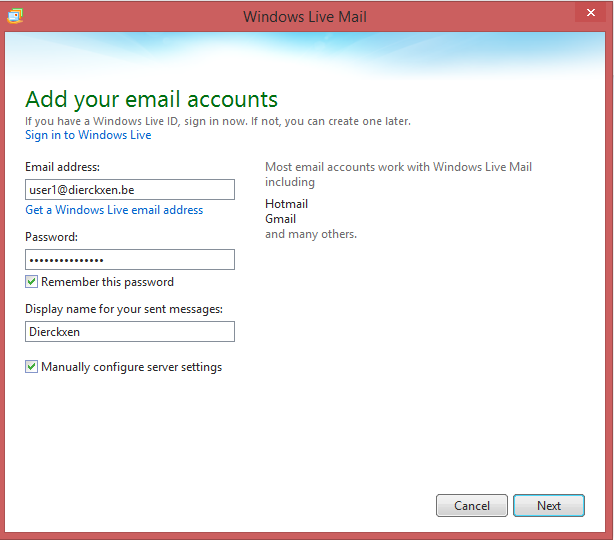Image resolution: width=614 pixels, height=540 pixels.
Task: Click into the Email address field
Action: [x=130, y=189]
